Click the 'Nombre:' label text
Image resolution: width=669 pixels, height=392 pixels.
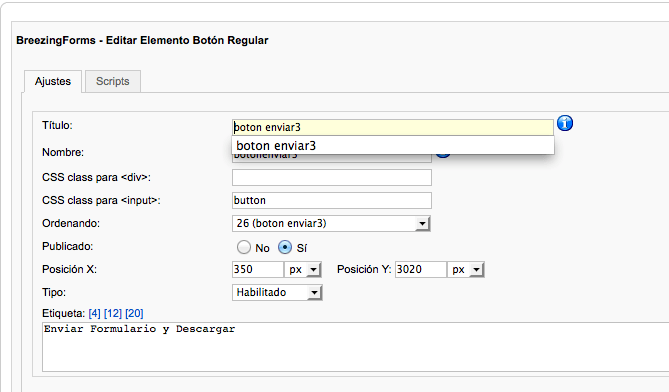(63, 152)
